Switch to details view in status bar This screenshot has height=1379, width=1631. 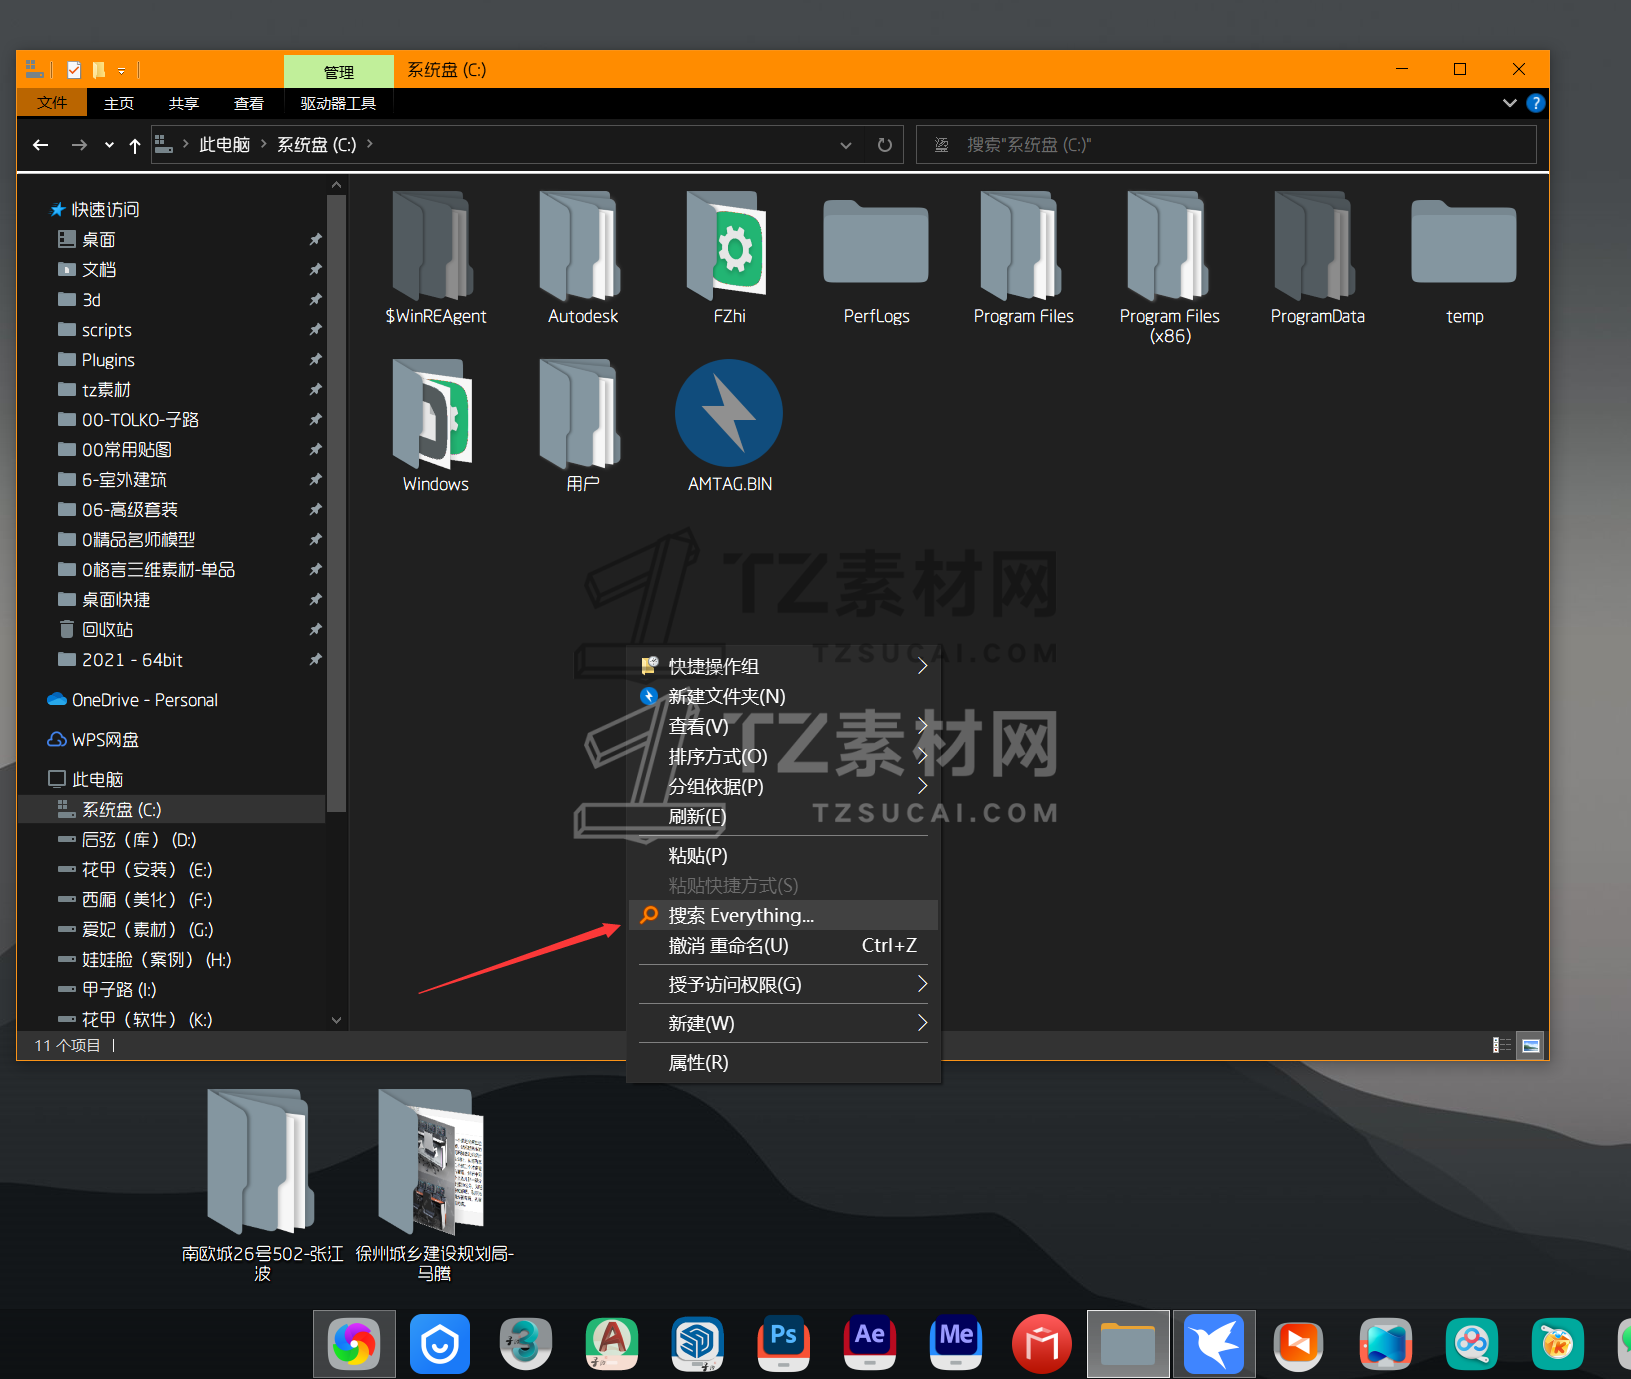pyautogui.click(x=1502, y=1045)
